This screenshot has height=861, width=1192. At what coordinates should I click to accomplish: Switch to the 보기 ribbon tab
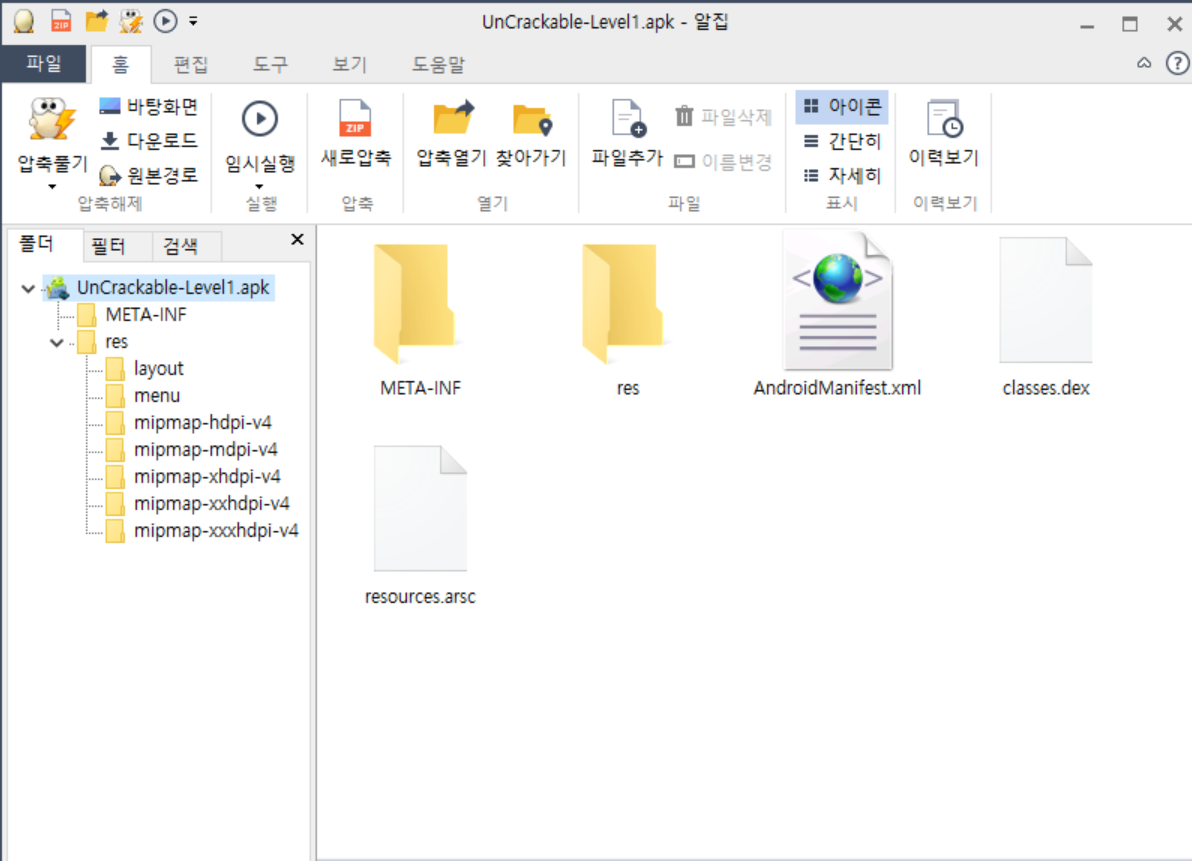click(350, 65)
